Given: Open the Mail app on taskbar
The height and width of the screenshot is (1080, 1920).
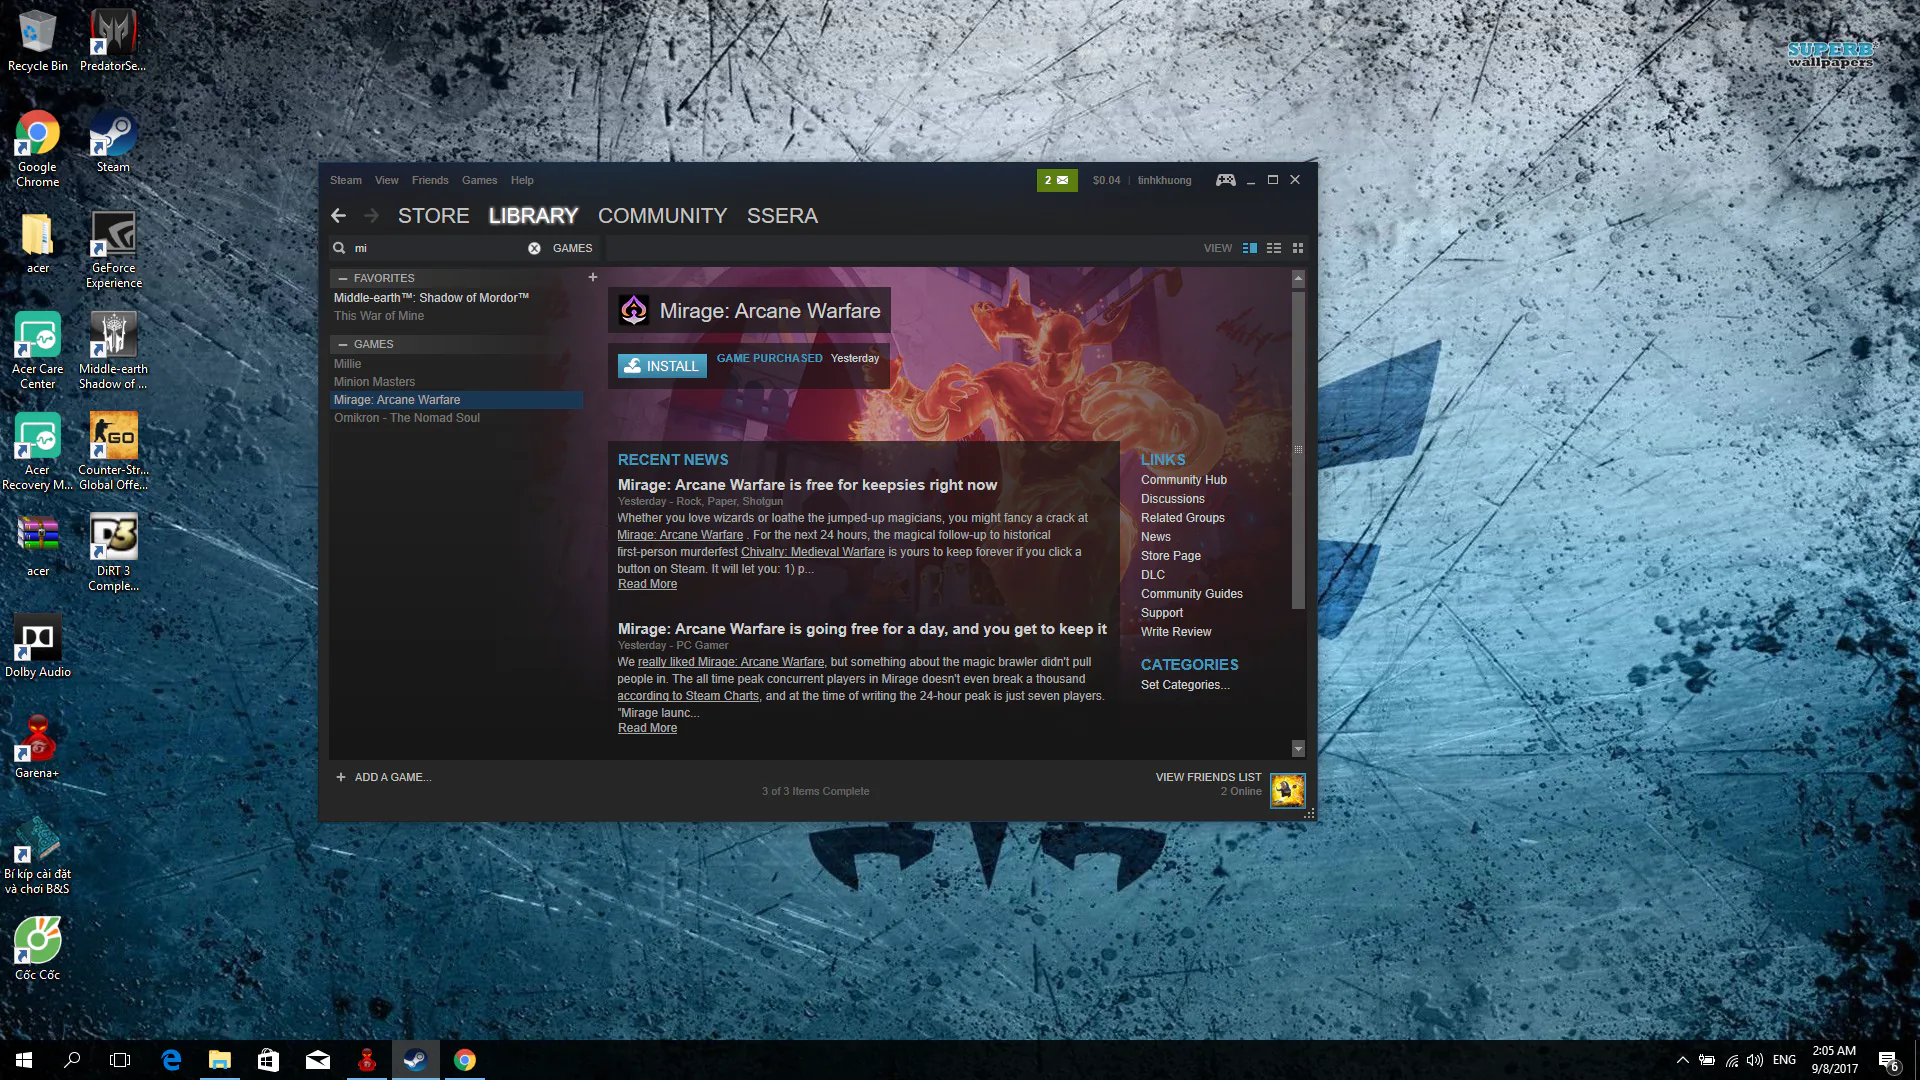Looking at the screenshot, I should (x=317, y=1060).
